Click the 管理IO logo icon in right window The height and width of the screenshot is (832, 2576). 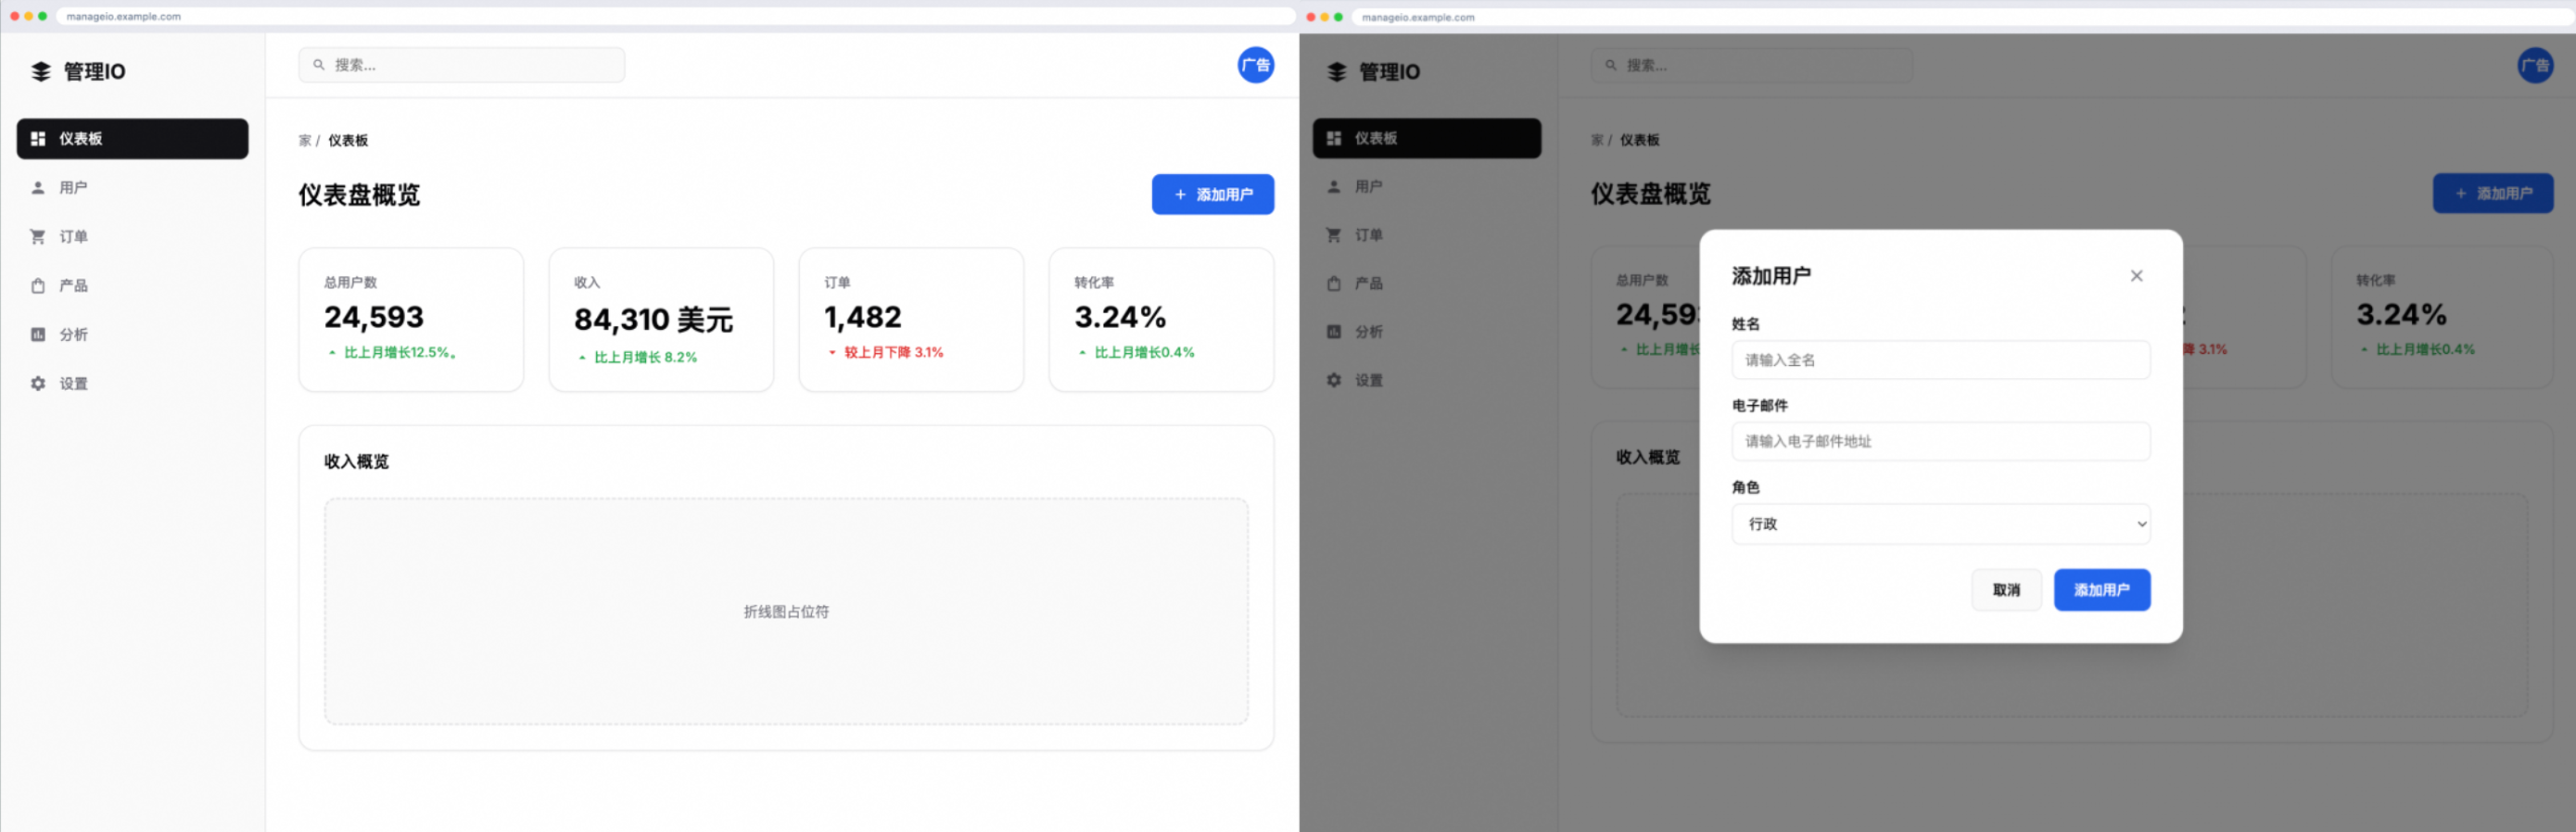pos(1337,71)
